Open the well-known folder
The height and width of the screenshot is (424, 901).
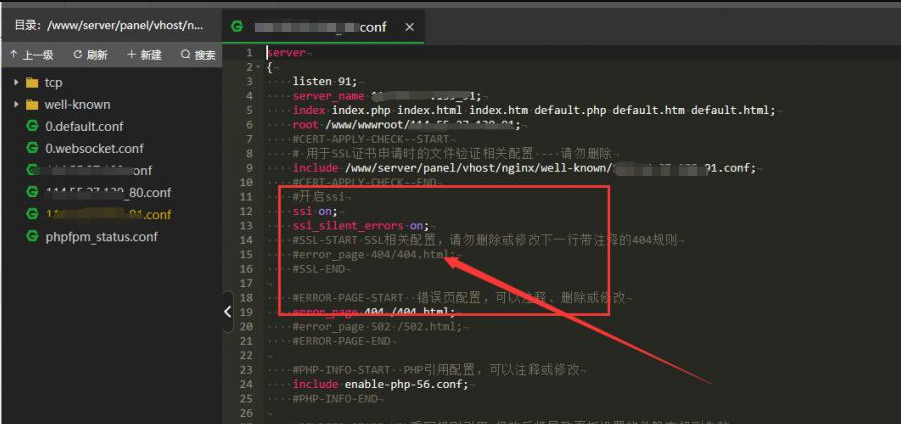click(77, 105)
